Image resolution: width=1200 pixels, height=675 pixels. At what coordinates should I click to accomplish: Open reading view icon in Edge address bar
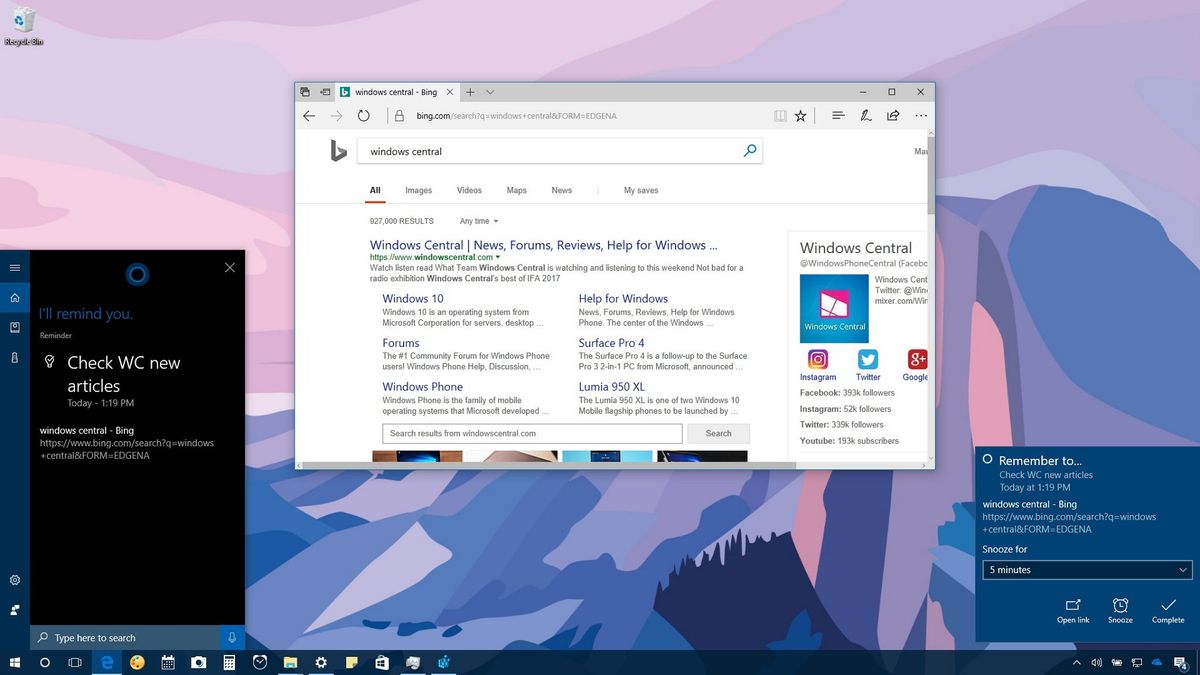coord(780,116)
